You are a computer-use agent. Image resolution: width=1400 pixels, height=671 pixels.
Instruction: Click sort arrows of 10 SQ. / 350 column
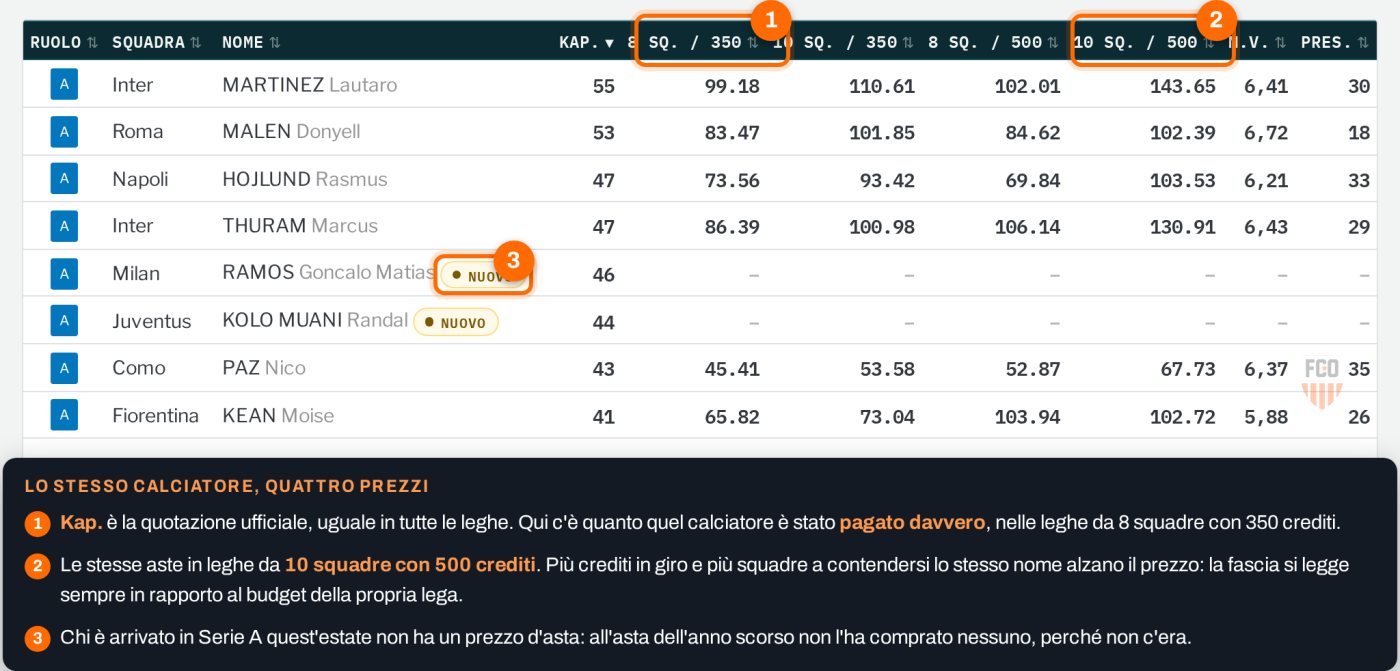pyautogui.click(x=908, y=42)
